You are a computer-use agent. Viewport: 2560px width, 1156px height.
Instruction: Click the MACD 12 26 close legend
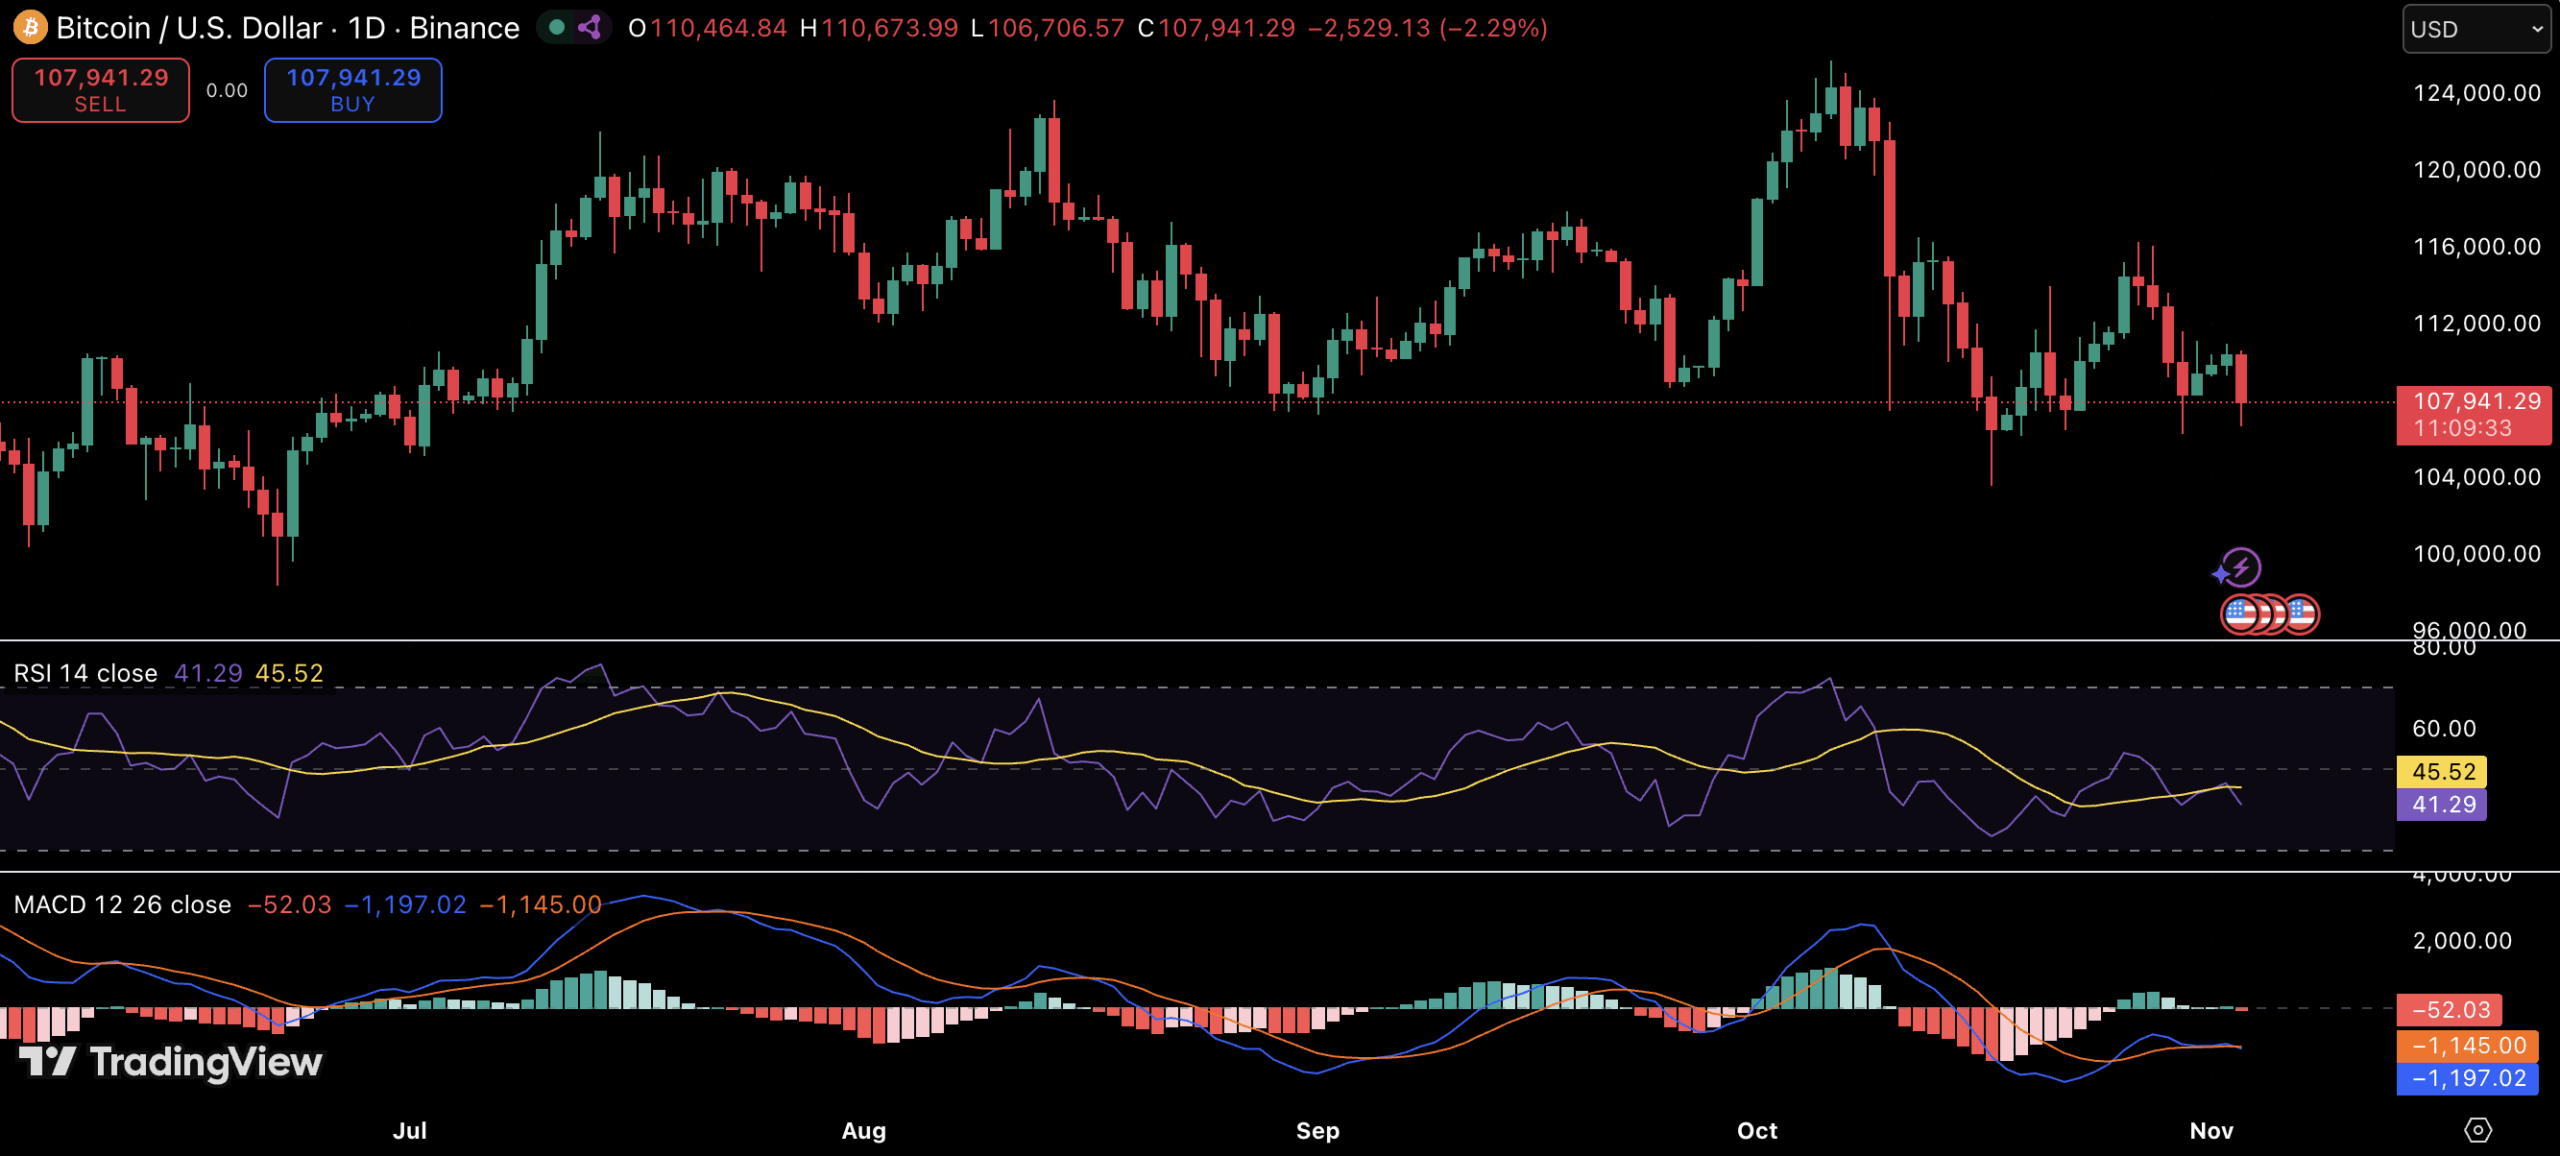(x=122, y=904)
